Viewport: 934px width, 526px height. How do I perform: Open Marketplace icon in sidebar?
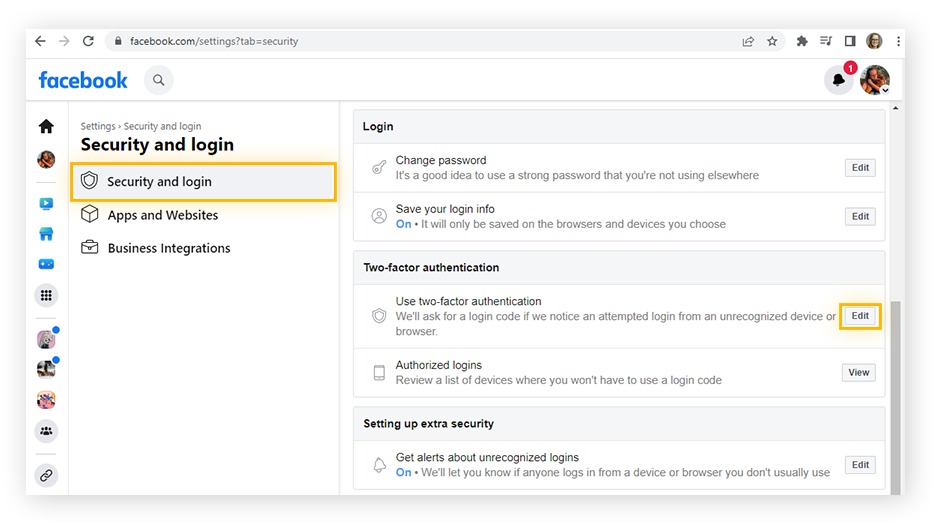coord(46,234)
